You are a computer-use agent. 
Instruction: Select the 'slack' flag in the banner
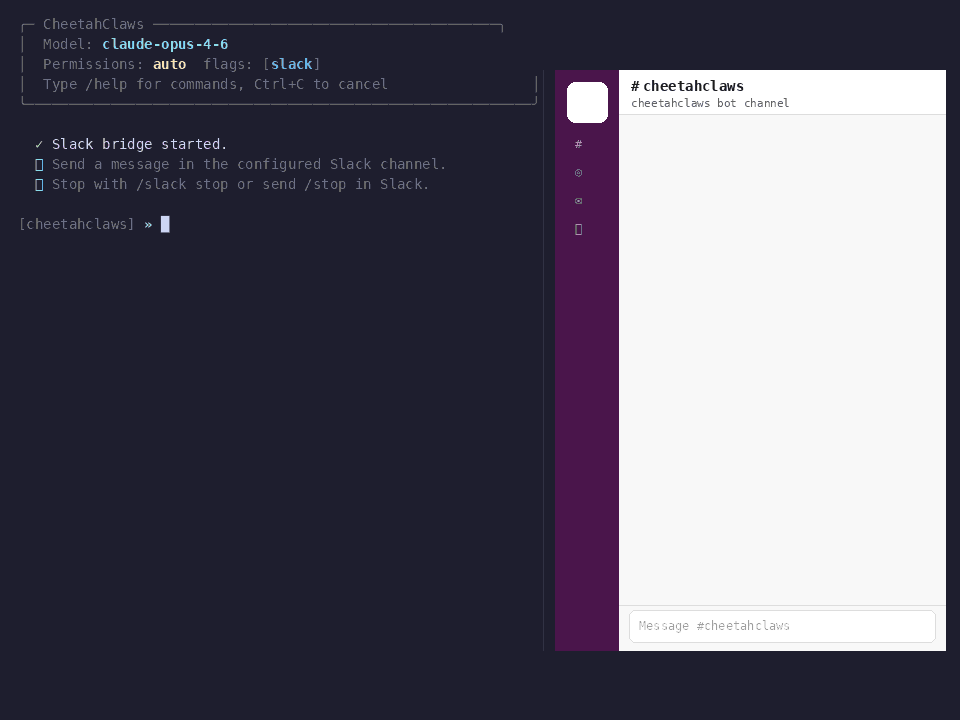click(x=291, y=64)
